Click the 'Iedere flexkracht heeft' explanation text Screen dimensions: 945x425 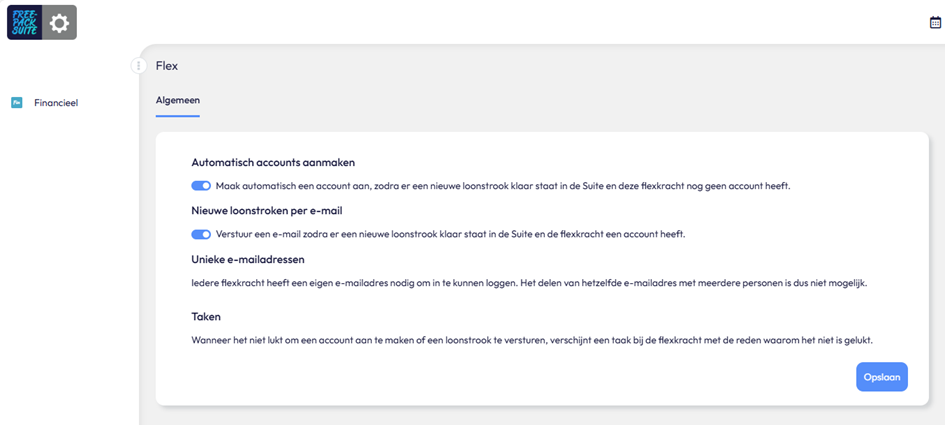[x=529, y=282]
